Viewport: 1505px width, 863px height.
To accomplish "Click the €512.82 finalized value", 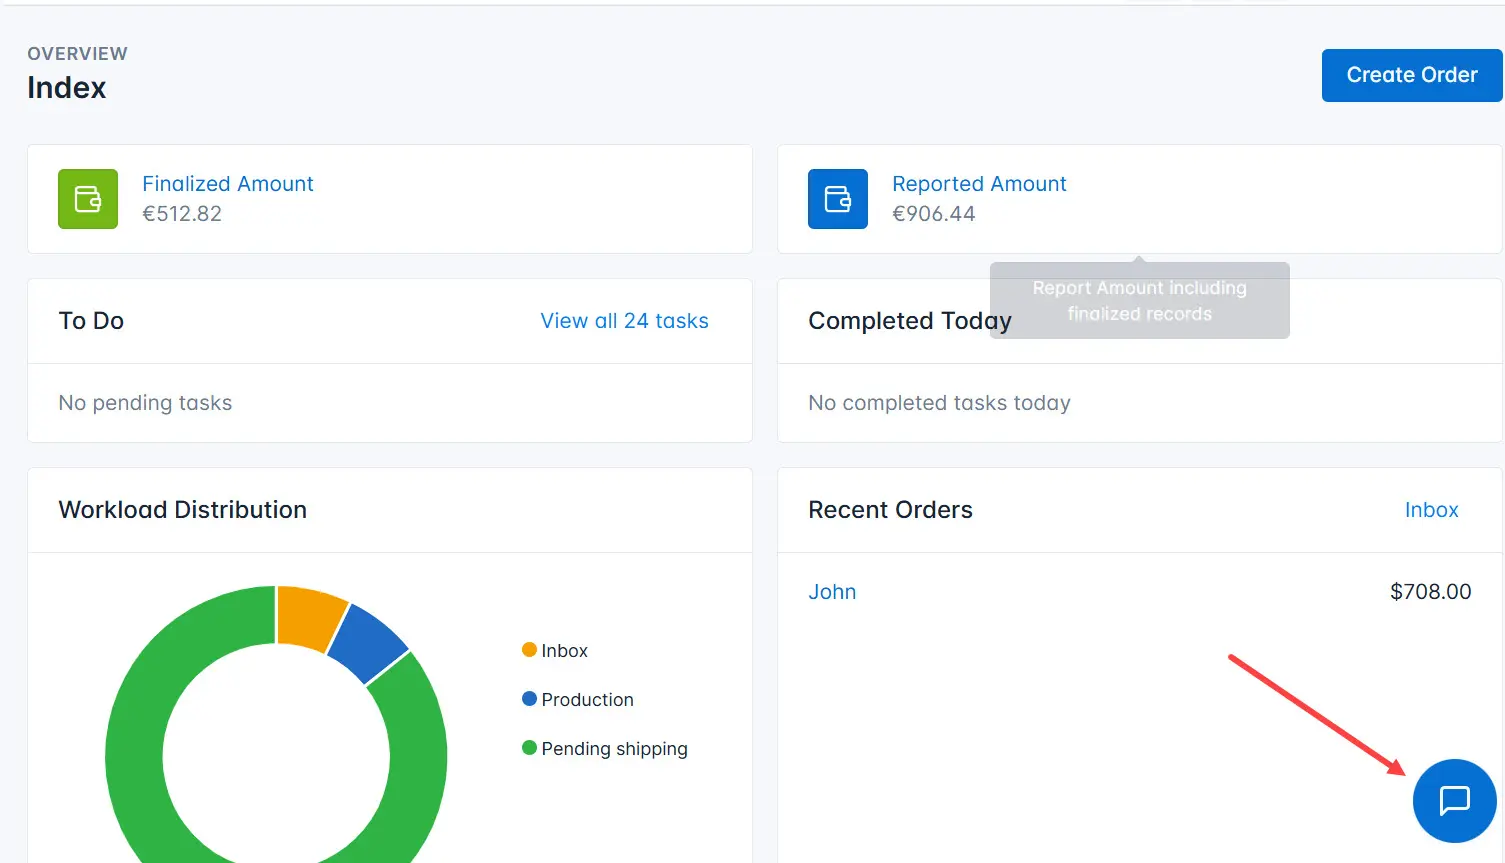I will coord(182,214).
